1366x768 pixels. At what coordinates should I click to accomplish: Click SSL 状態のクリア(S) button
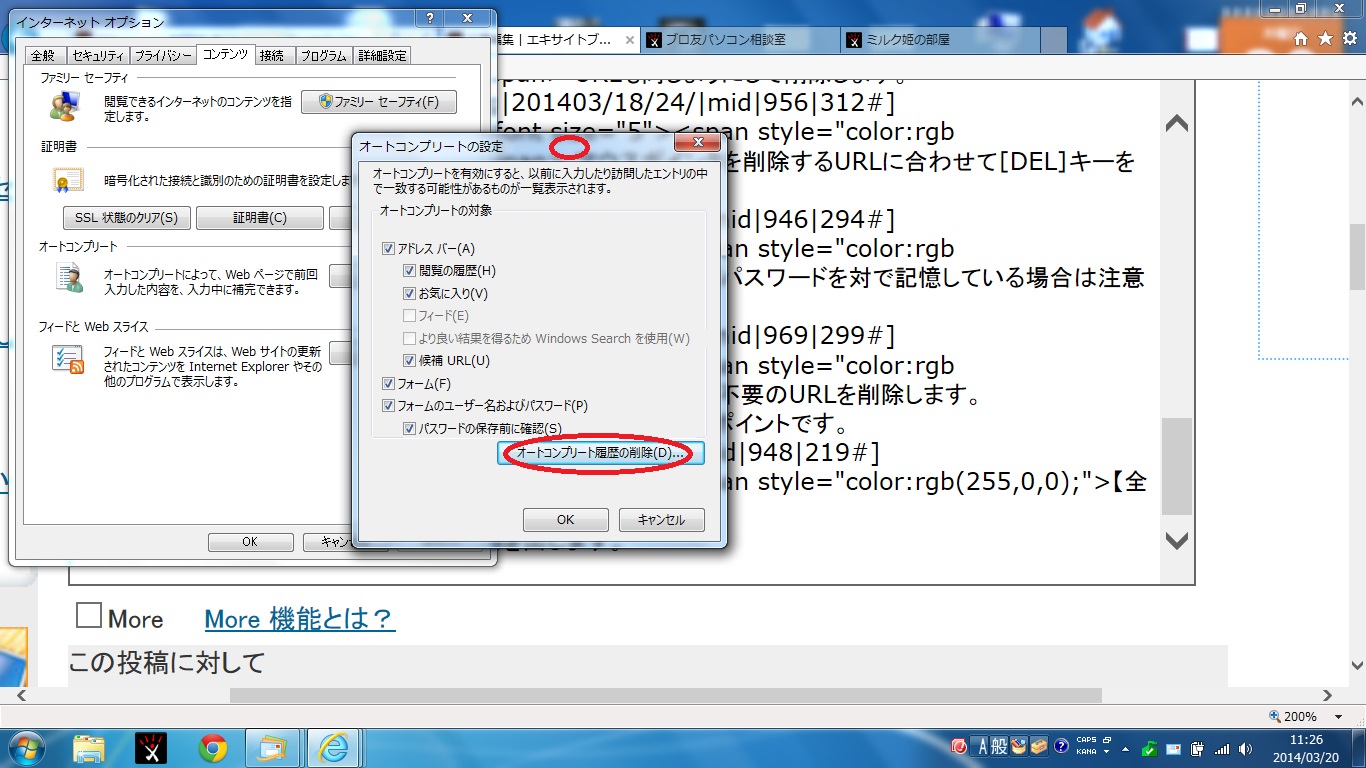coord(126,218)
